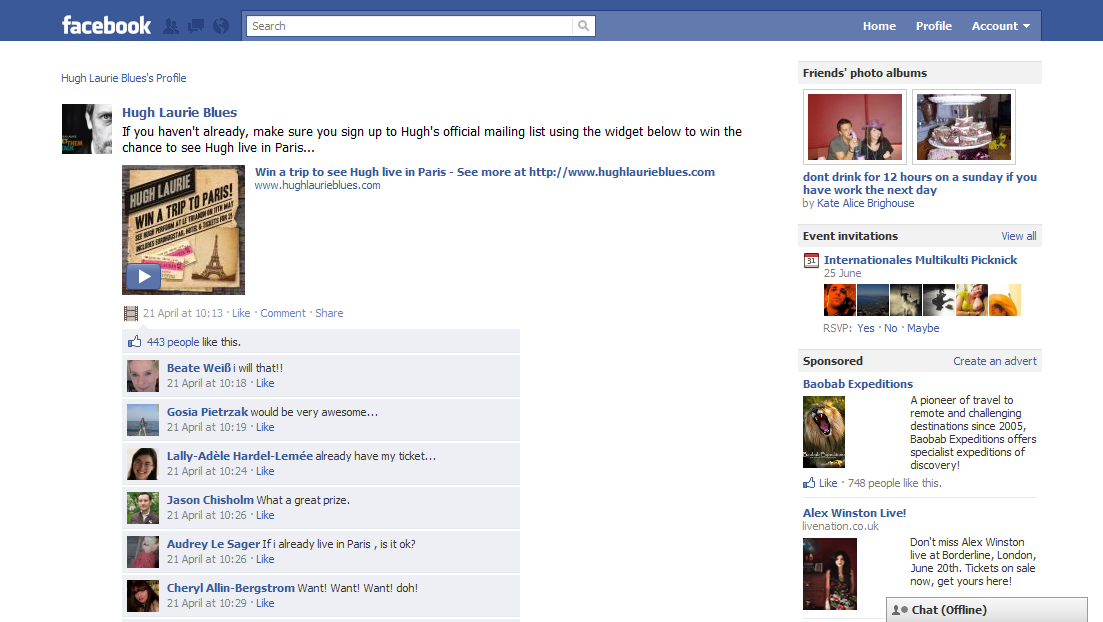This screenshot has height=622, width=1103.
Task: RSVP Yes to Multikulti Picknick
Action: pyautogui.click(x=866, y=329)
